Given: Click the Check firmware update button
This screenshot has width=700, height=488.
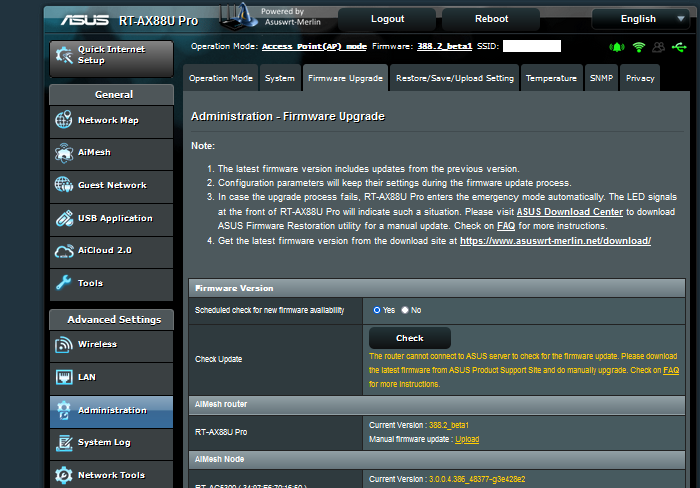Looking at the screenshot, I should coord(409,338).
